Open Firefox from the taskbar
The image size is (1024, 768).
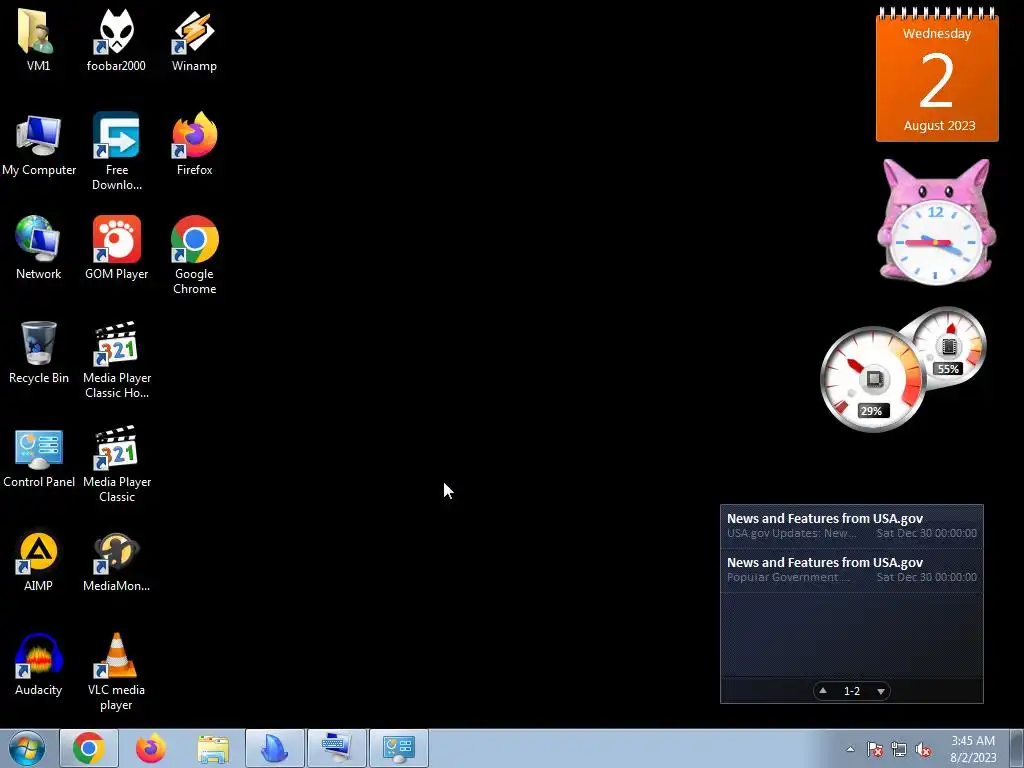151,748
